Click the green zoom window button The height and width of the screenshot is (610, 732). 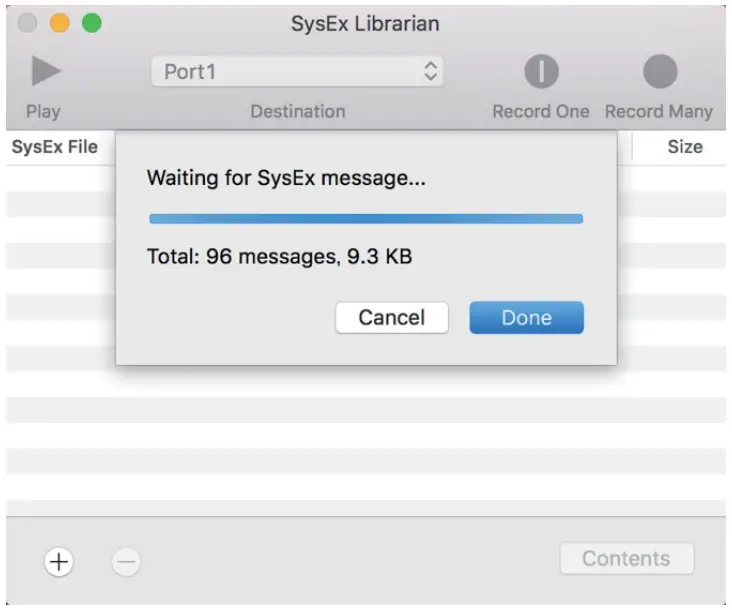92,23
